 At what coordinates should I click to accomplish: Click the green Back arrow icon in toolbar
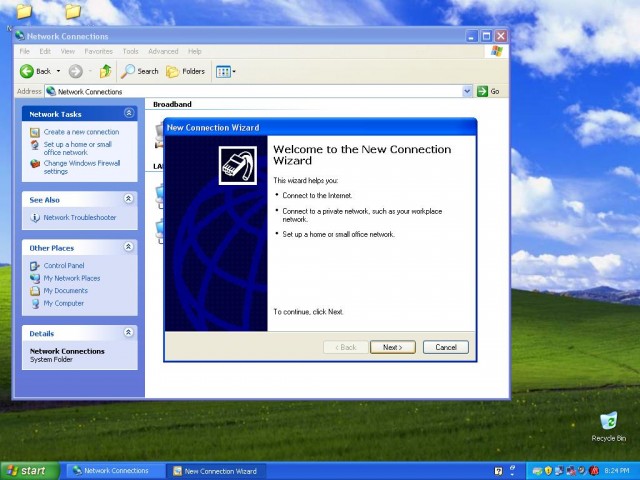click(27, 71)
